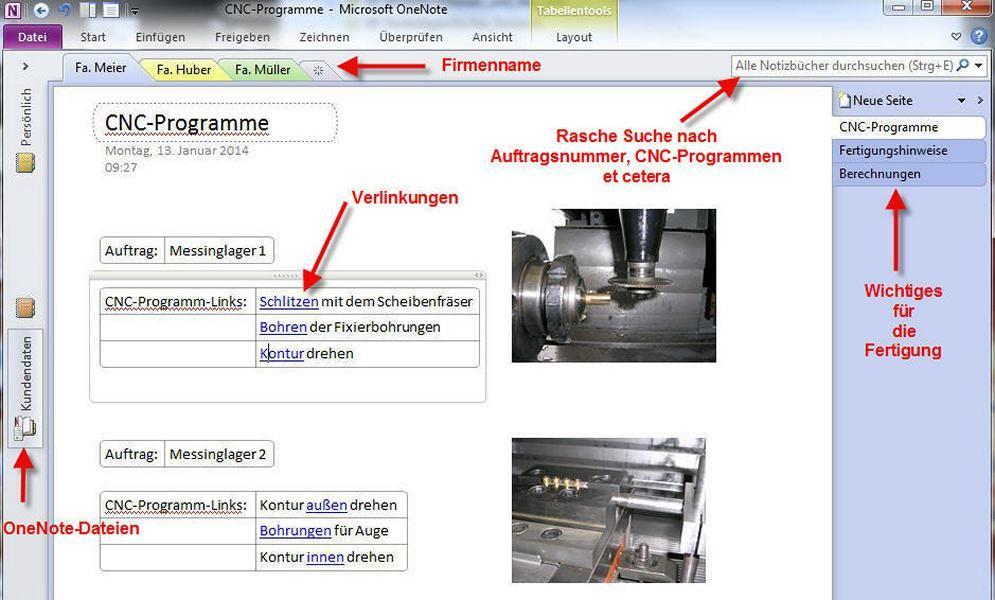The width and height of the screenshot is (995, 600).
Task: Open the Bohren link
Action: pos(283,327)
